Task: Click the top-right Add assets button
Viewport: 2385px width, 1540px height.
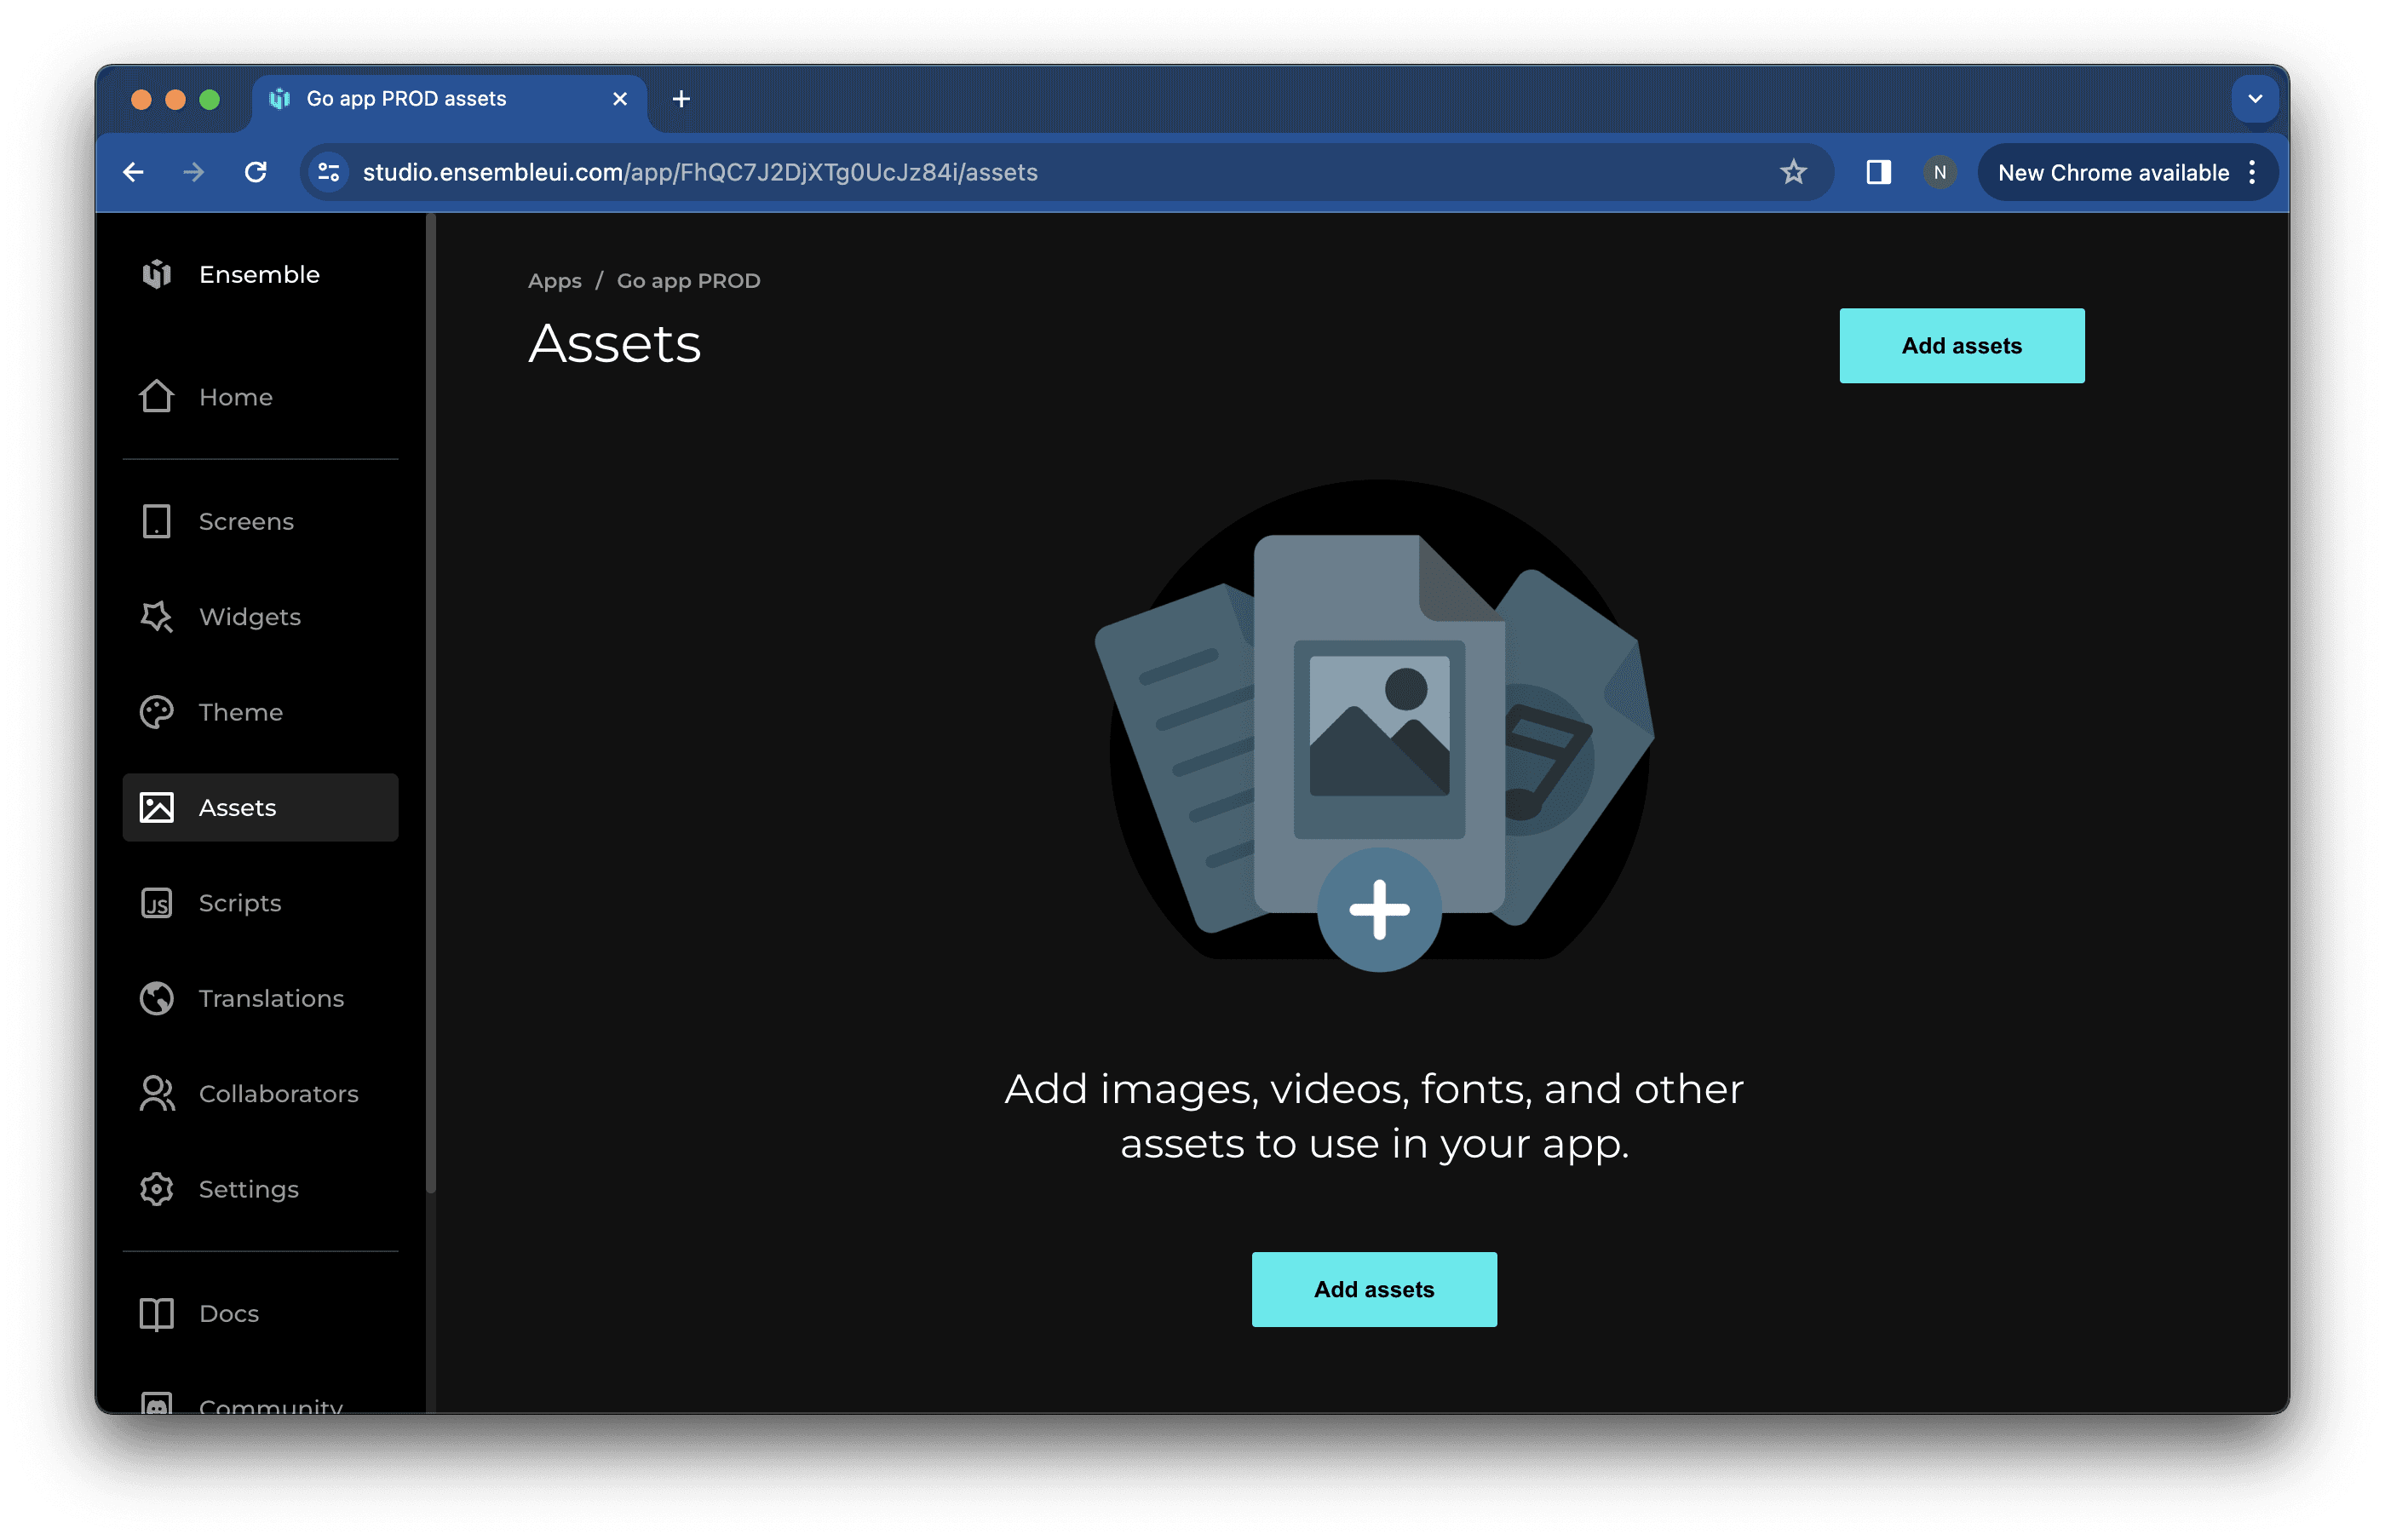Action: click(x=1961, y=345)
